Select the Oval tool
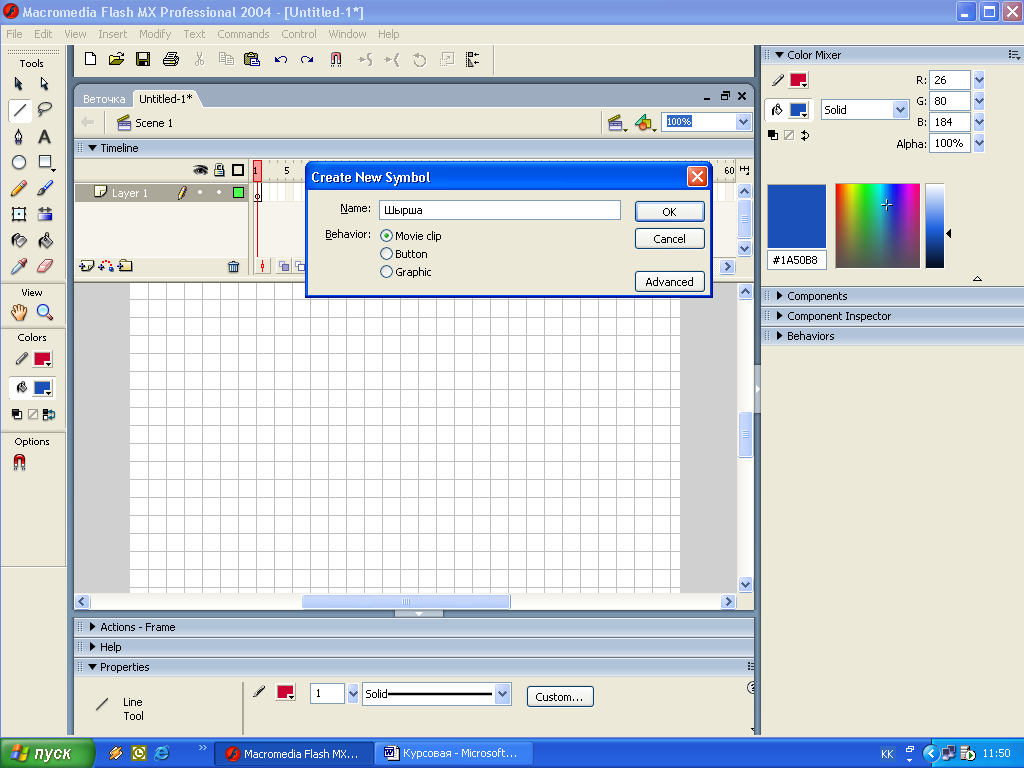The width and height of the screenshot is (1024, 768). (x=19, y=162)
